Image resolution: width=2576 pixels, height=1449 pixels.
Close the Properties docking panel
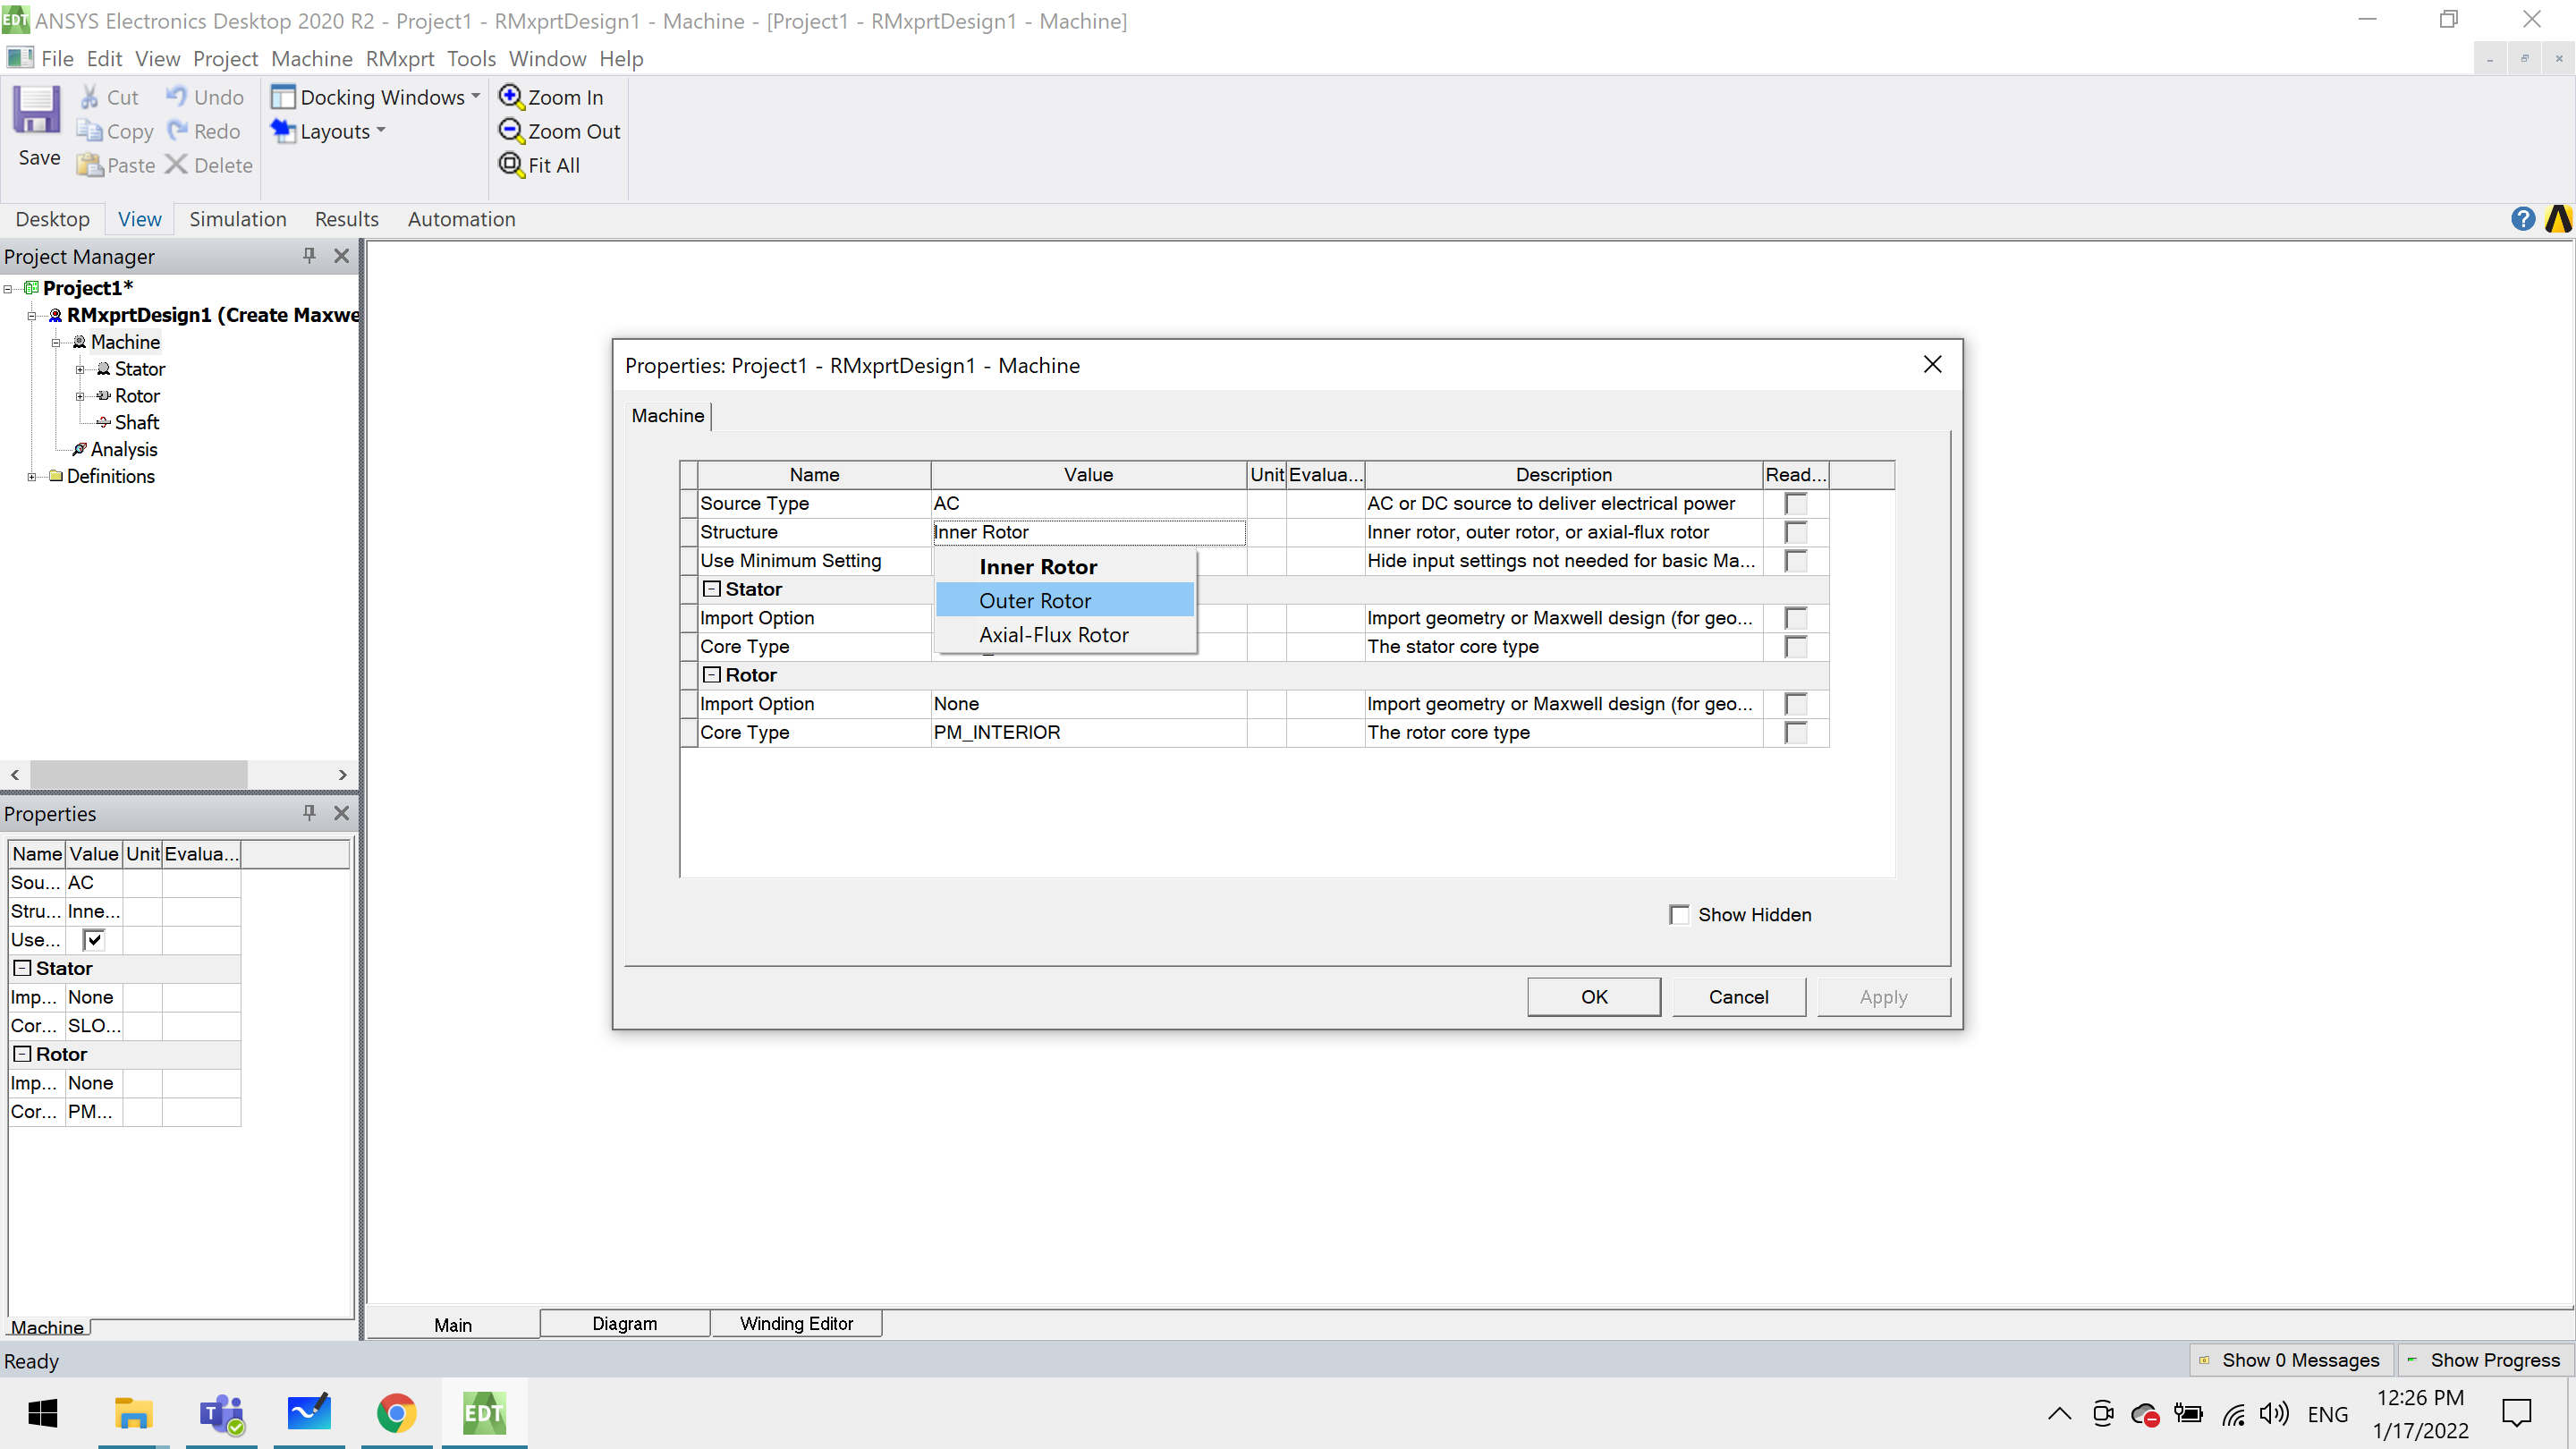[341, 813]
